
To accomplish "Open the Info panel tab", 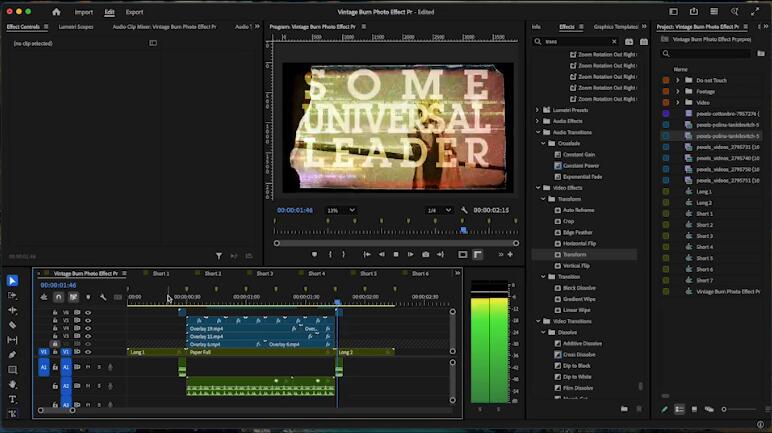I will point(536,27).
